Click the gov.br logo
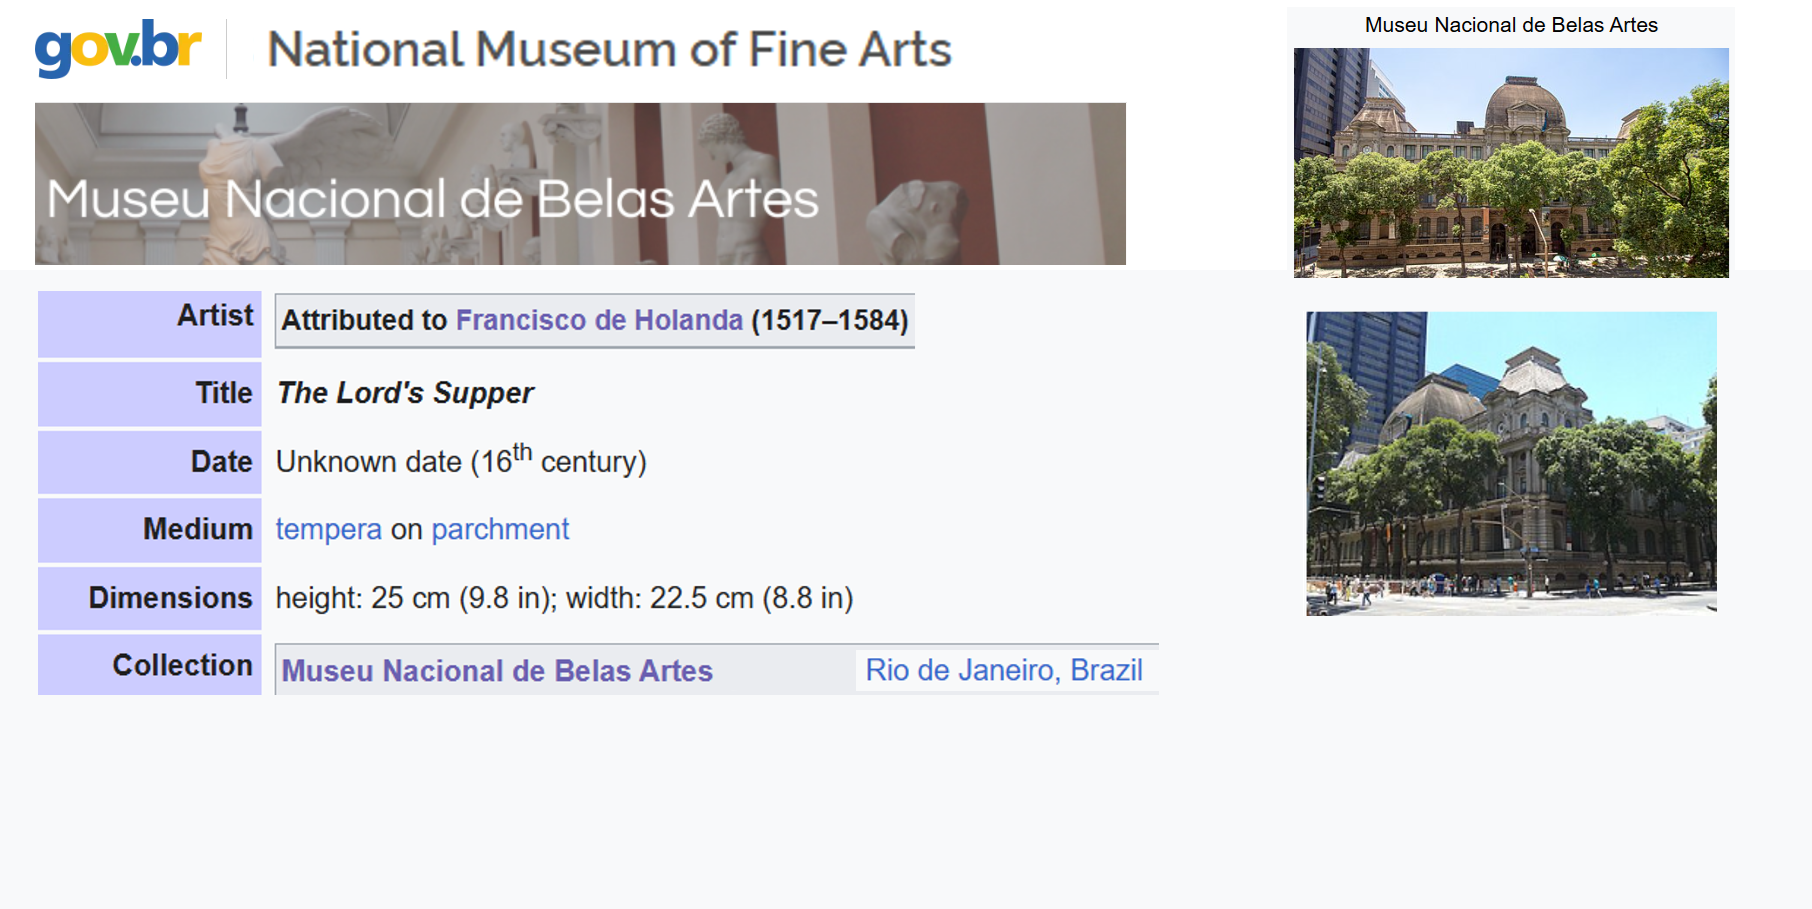1812x909 pixels. coord(118,48)
